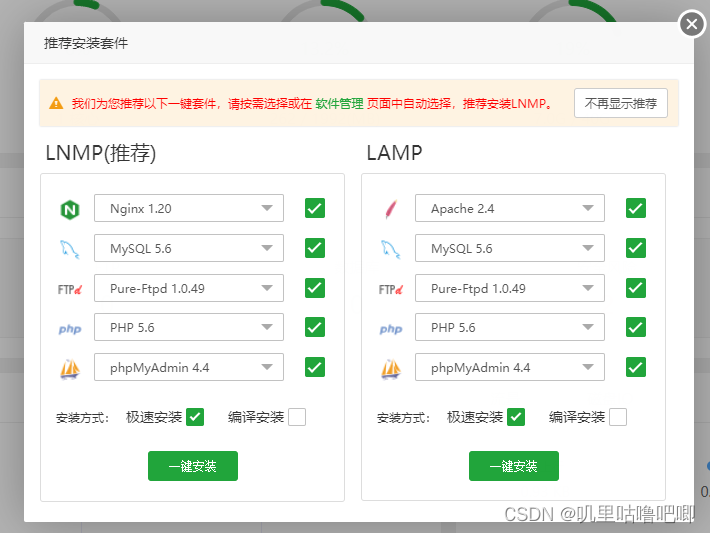Click the FTP icon in LNMP panel
The image size is (710, 533).
(x=70, y=289)
